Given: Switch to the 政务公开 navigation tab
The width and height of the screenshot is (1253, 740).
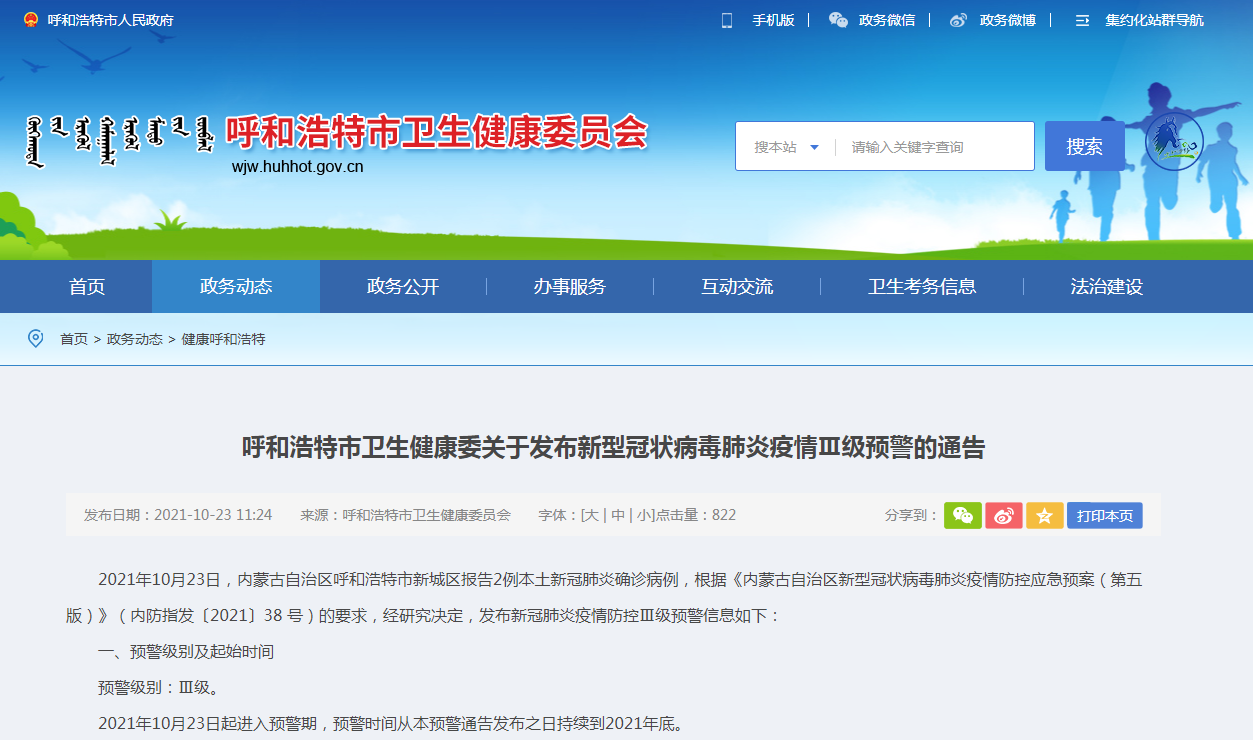Looking at the screenshot, I should (x=403, y=286).
